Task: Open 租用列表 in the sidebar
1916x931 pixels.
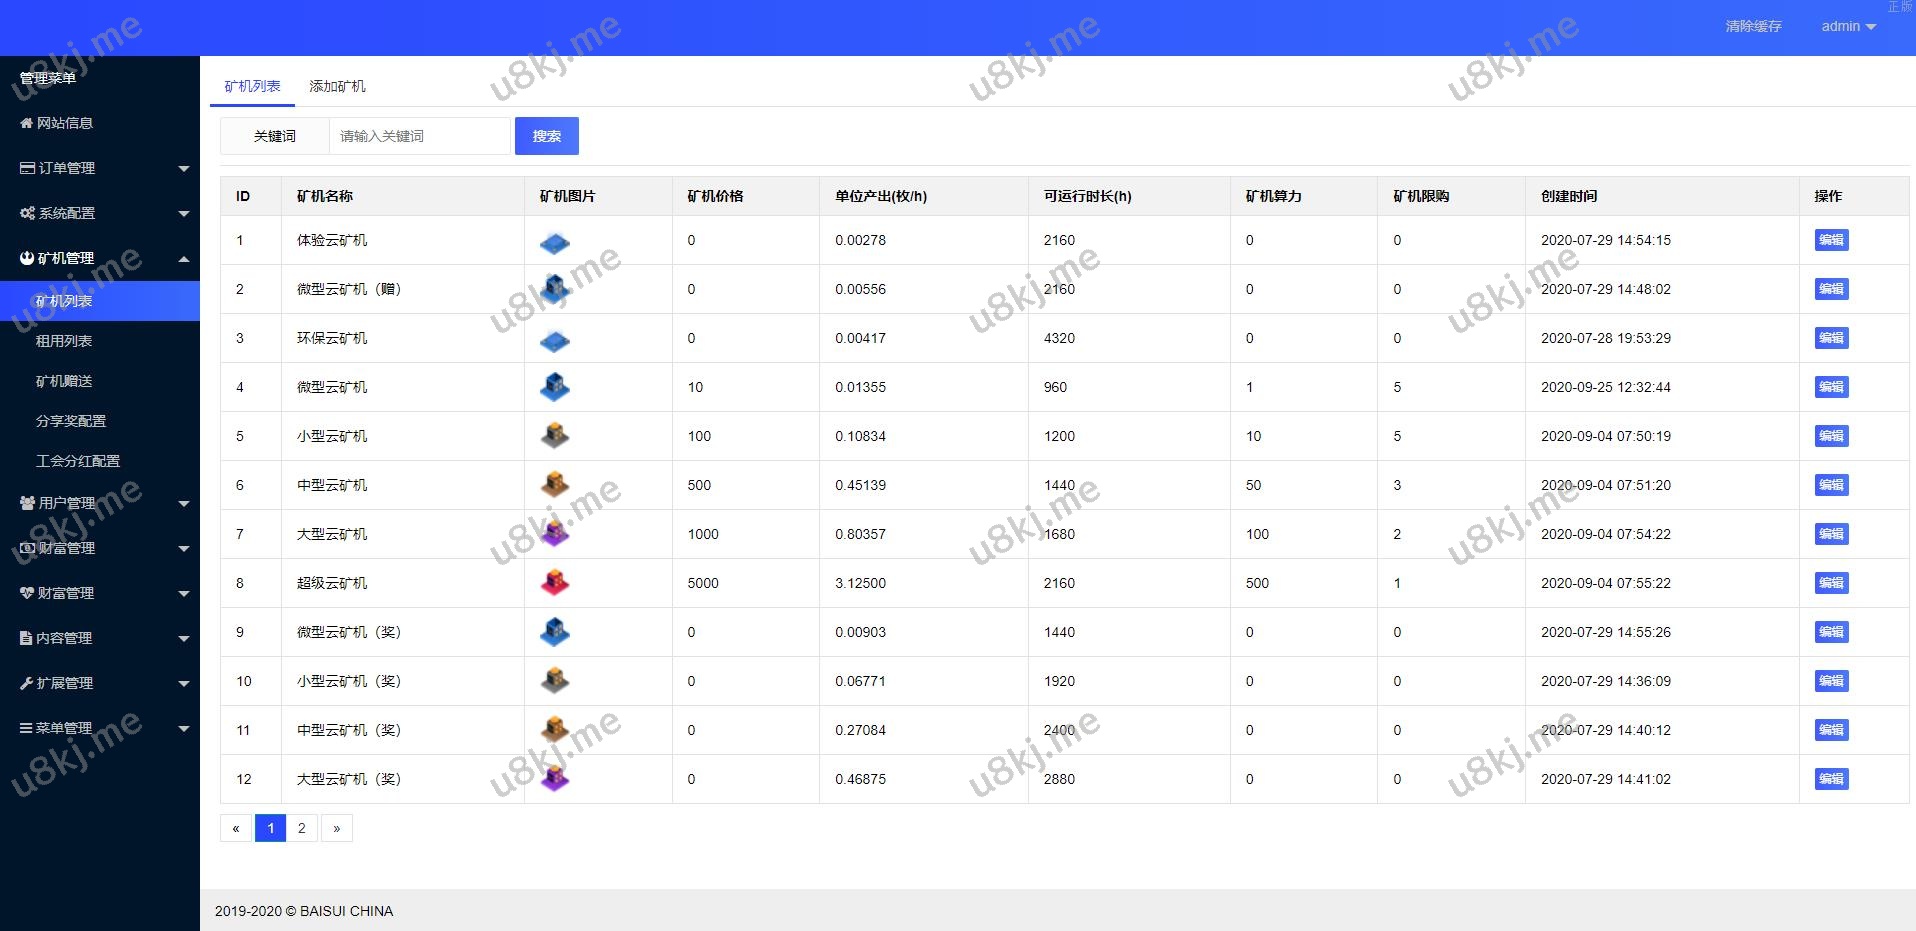Action: click(64, 341)
